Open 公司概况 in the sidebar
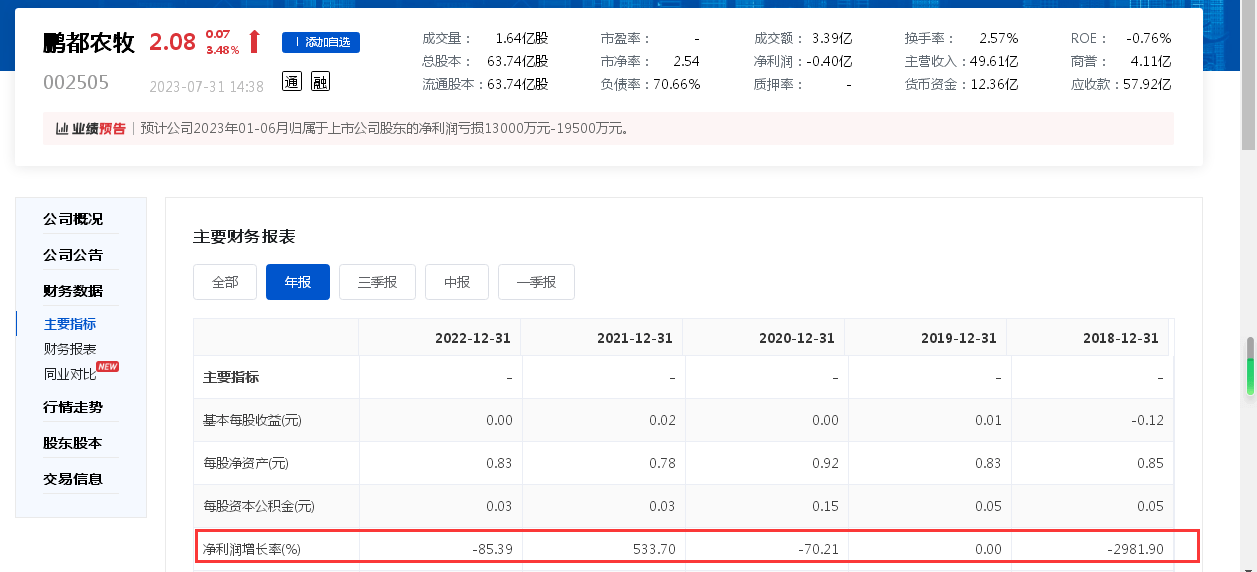Image resolution: width=1257 pixels, height=572 pixels. coord(73,219)
